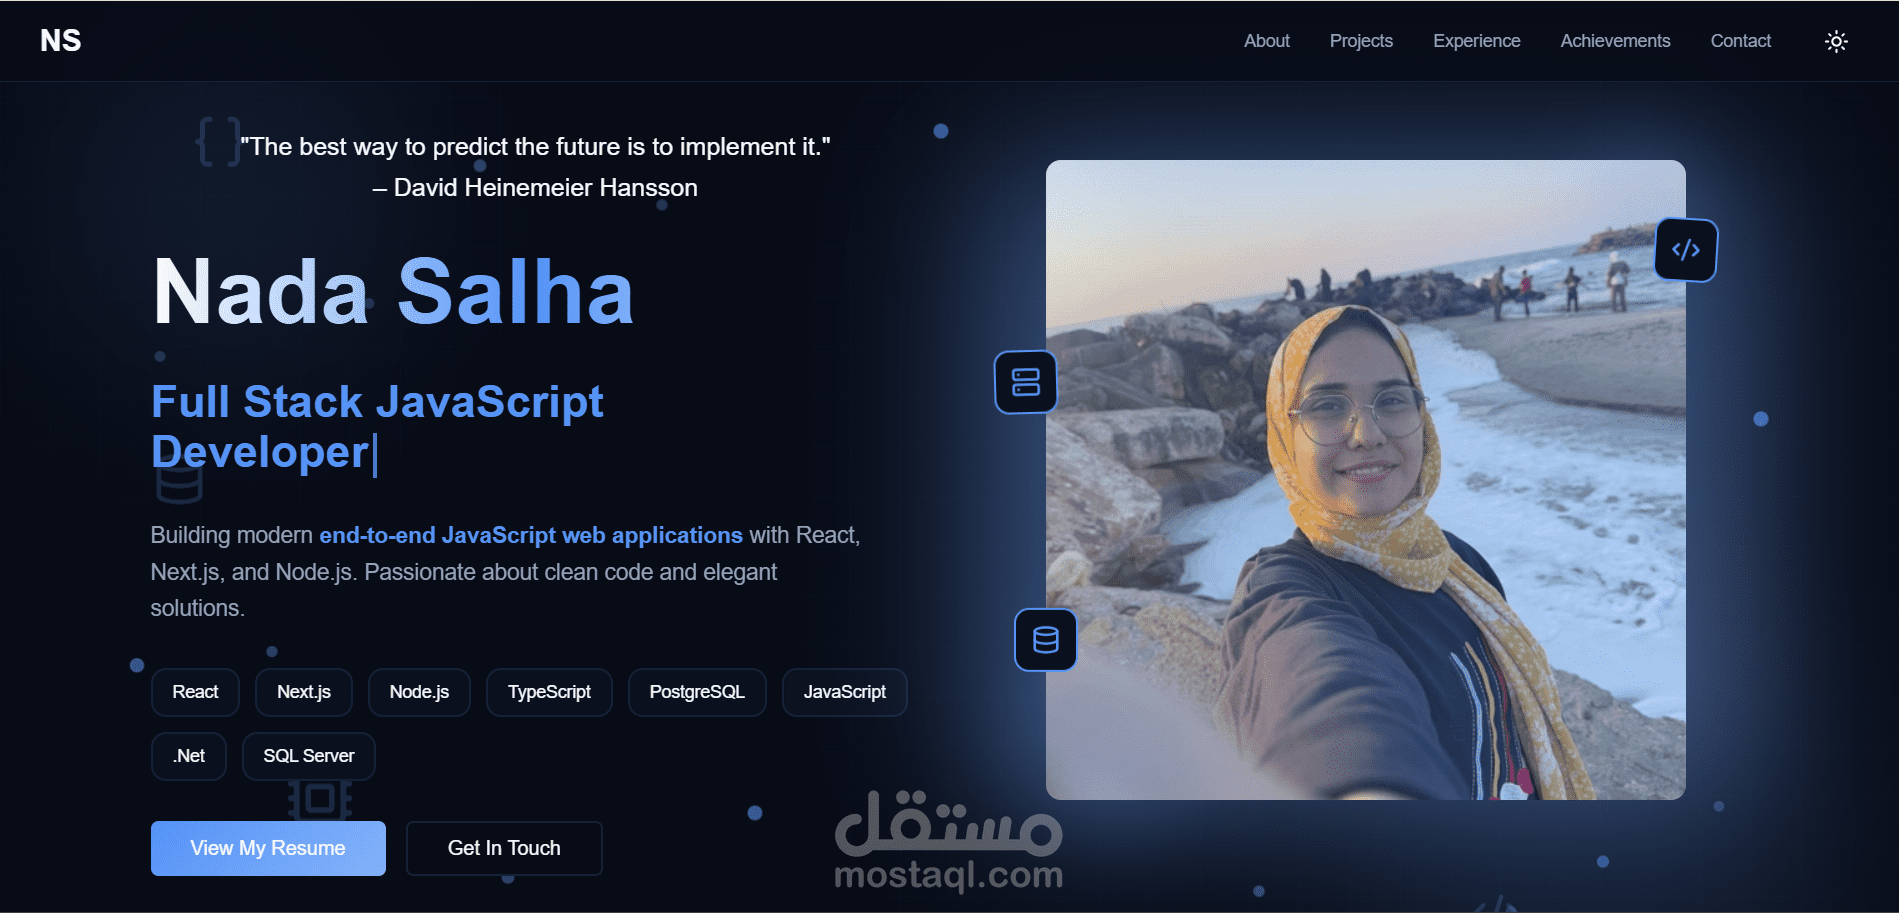Screen dimensions: 1899x913
Task: Open the Achievements navigation item
Action: tap(1614, 41)
